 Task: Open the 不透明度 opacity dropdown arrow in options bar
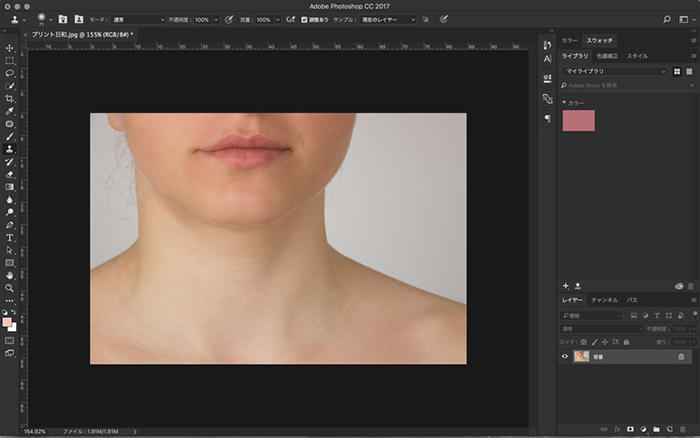216,20
